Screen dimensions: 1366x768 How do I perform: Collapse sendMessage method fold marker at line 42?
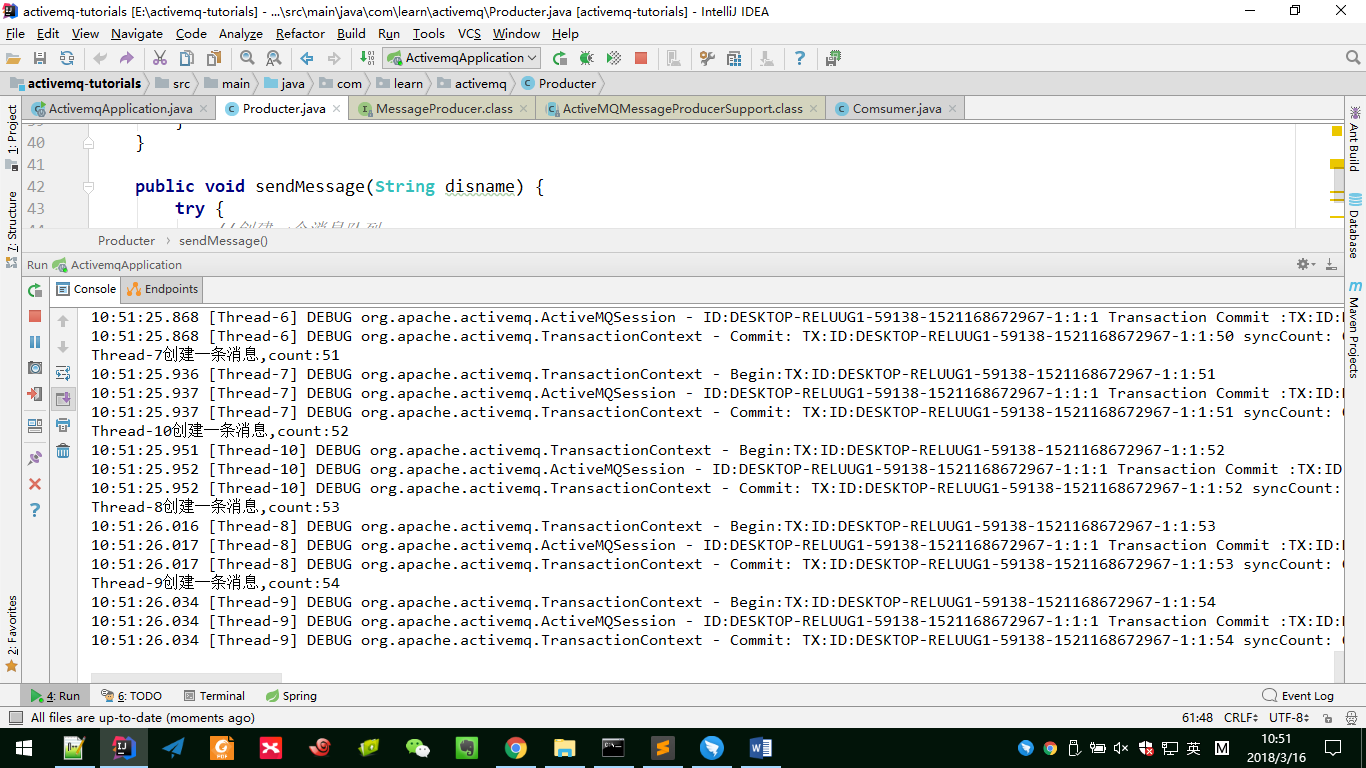tap(89, 187)
